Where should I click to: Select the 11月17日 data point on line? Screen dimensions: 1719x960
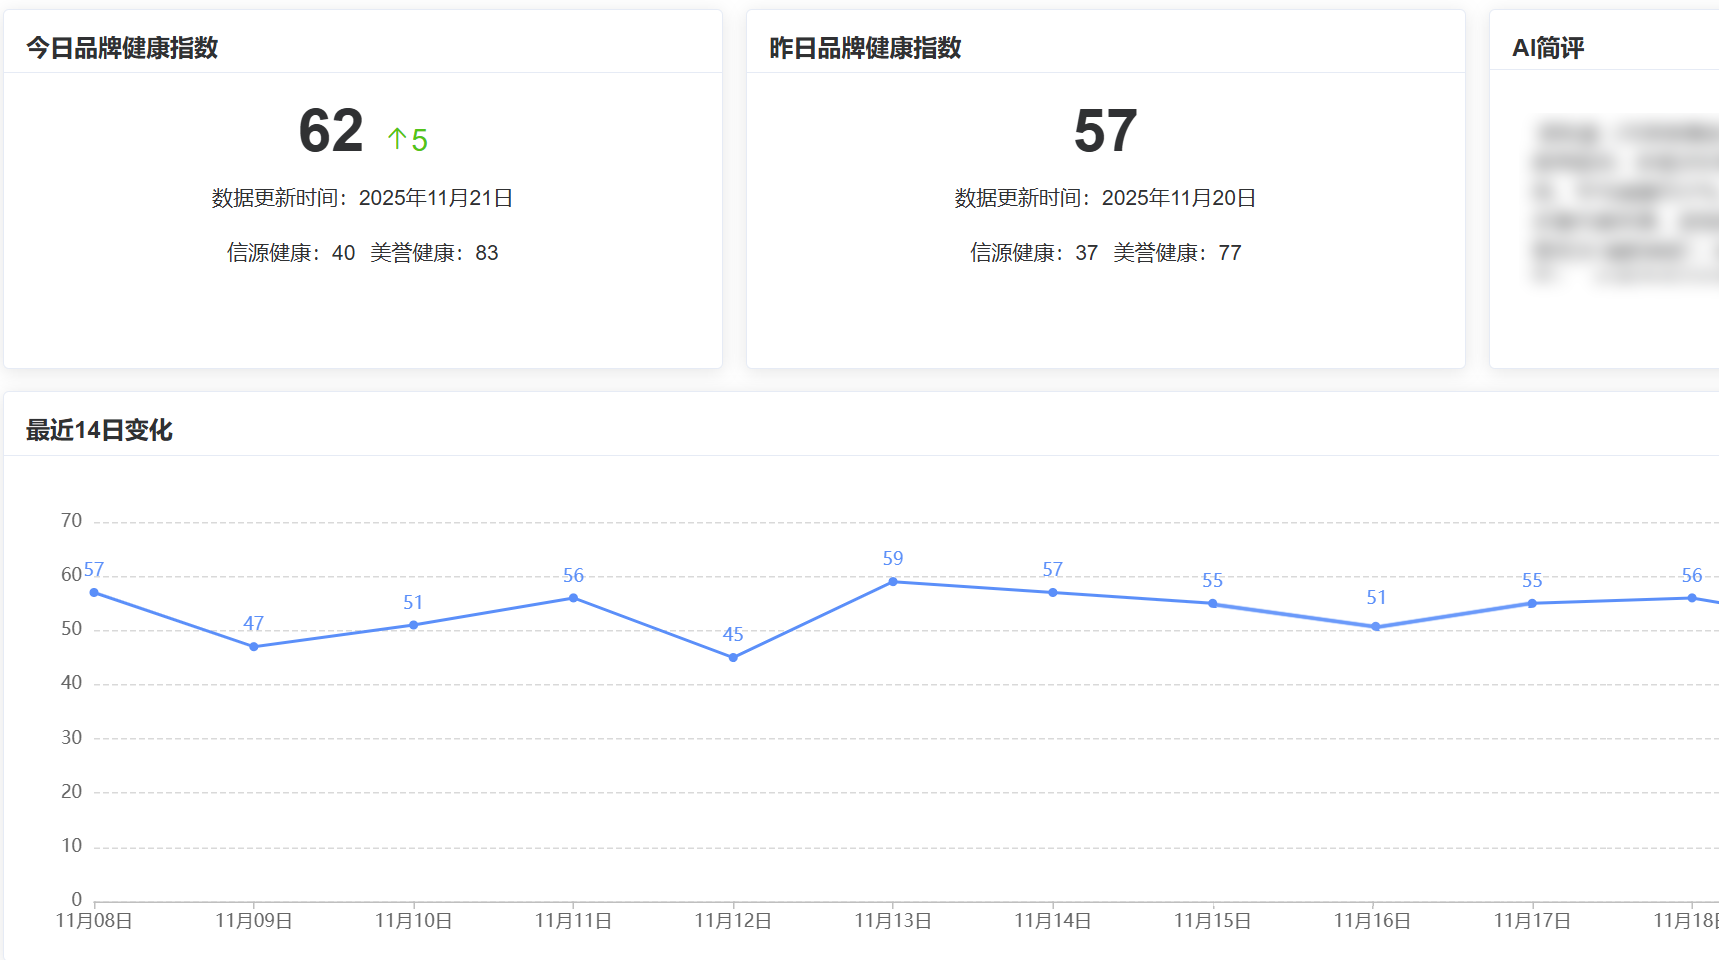coord(1532,604)
